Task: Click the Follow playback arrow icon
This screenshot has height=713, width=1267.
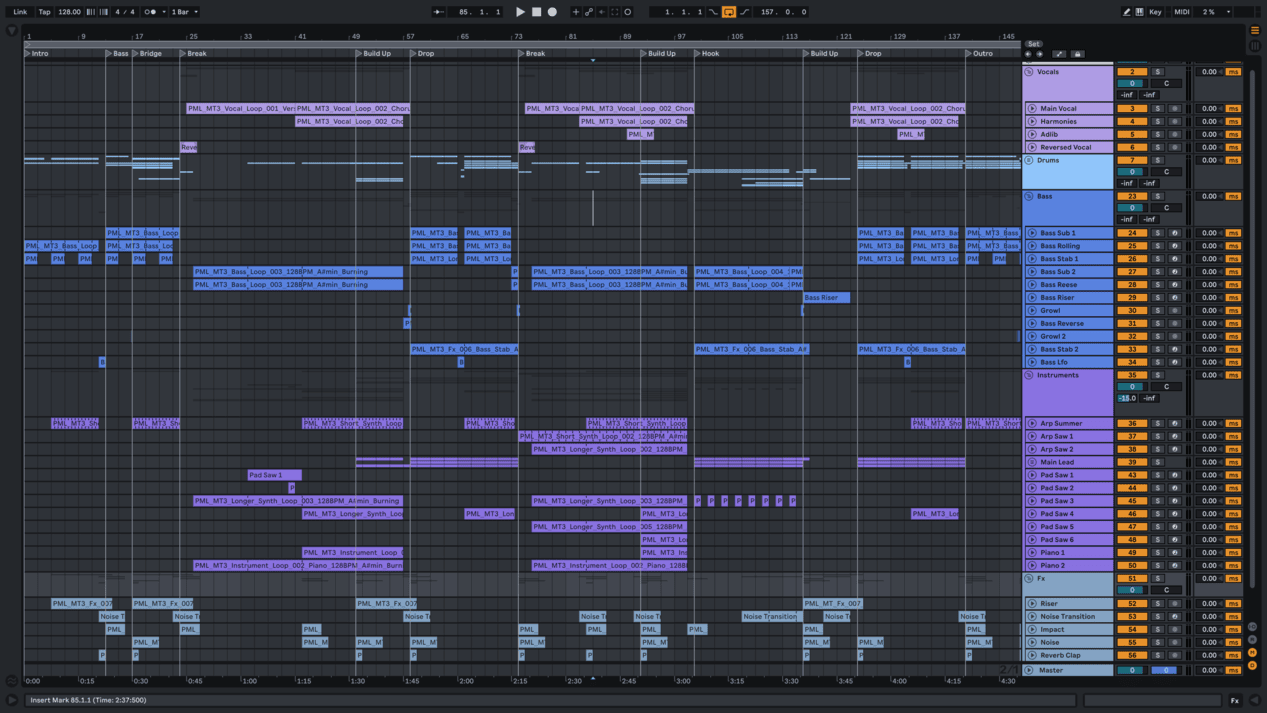Action: (x=438, y=12)
